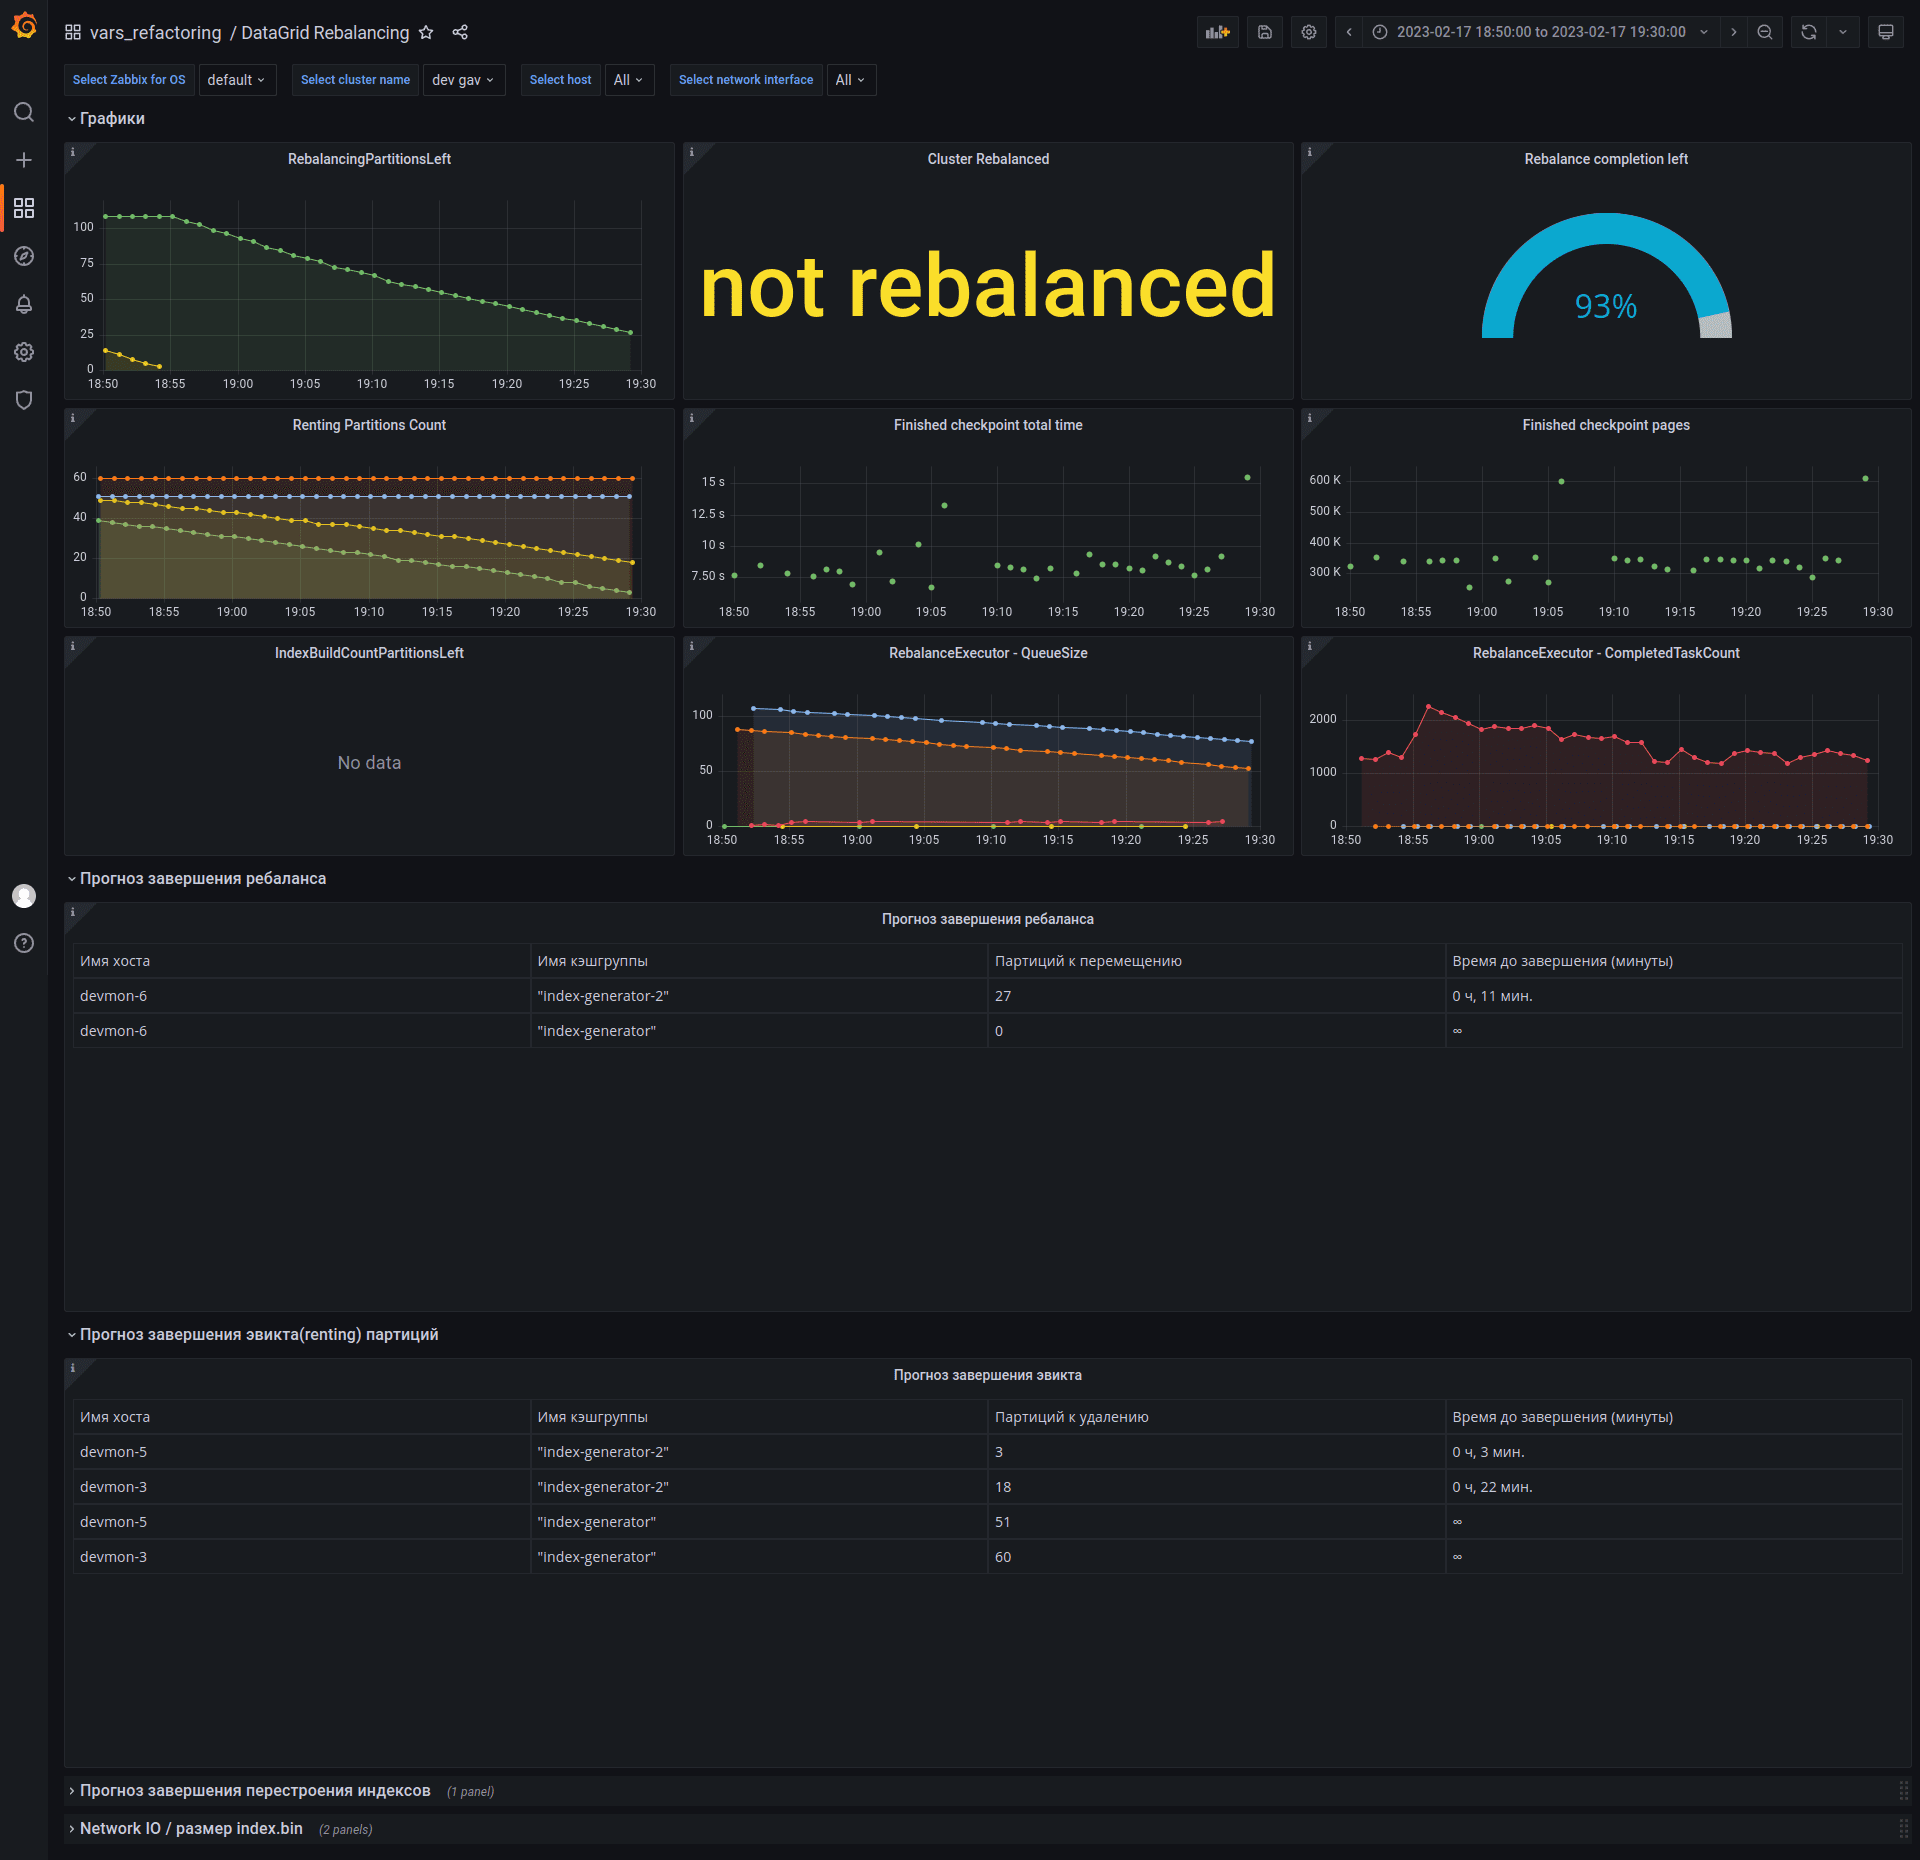Open the dev gav cluster dropdown
The height and width of the screenshot is (1860, 1920).
click(x=463, y=79)
